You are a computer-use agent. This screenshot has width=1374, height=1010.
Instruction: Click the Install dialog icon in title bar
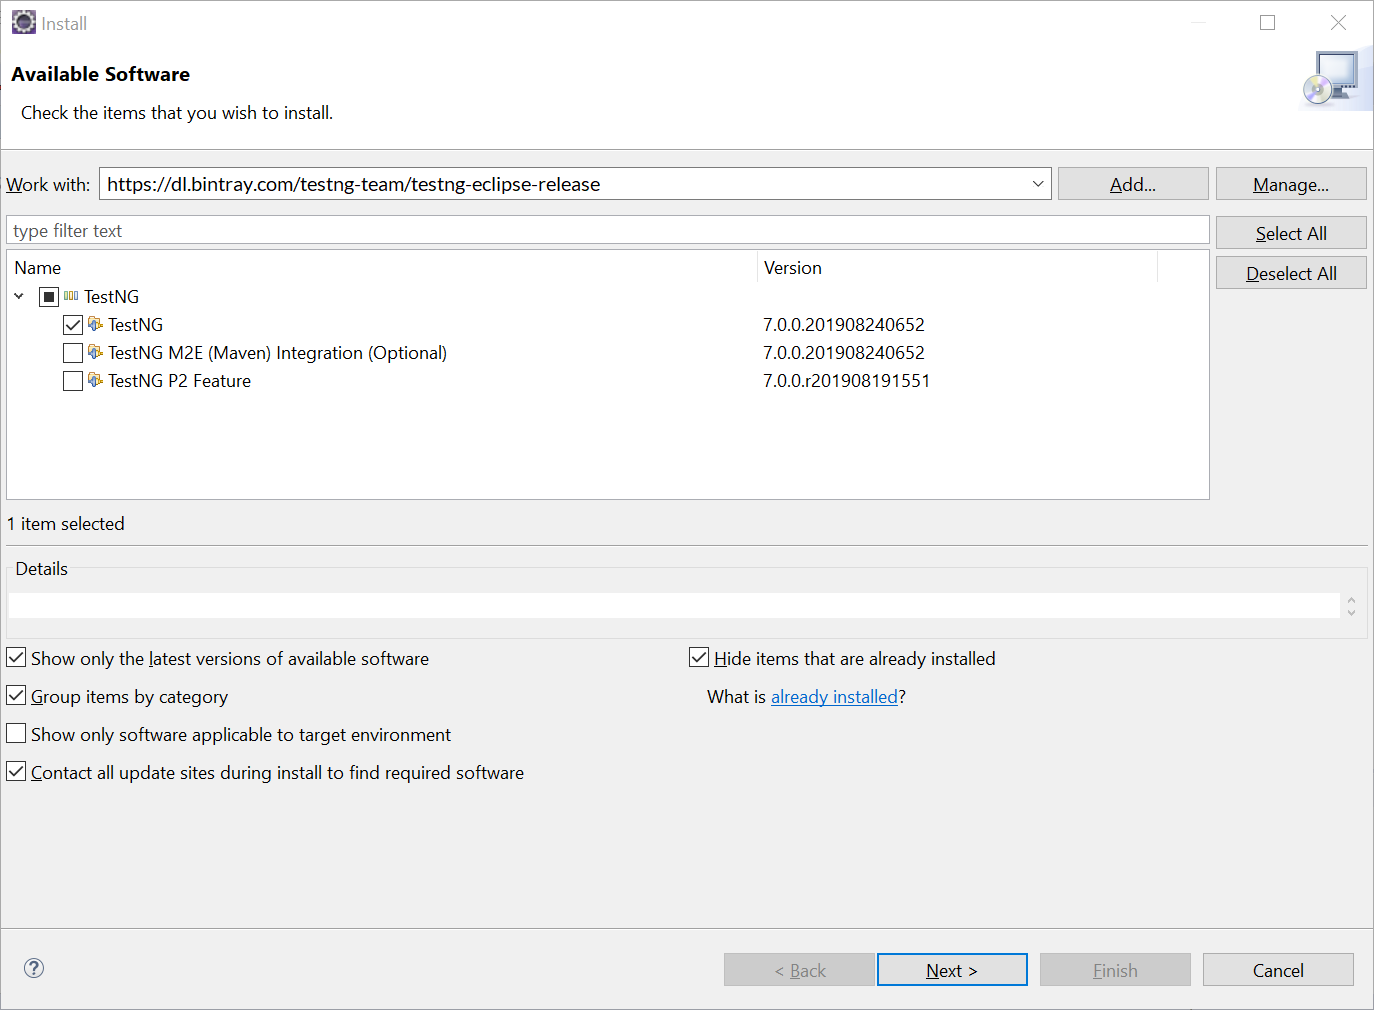click(x=22, y=21)
